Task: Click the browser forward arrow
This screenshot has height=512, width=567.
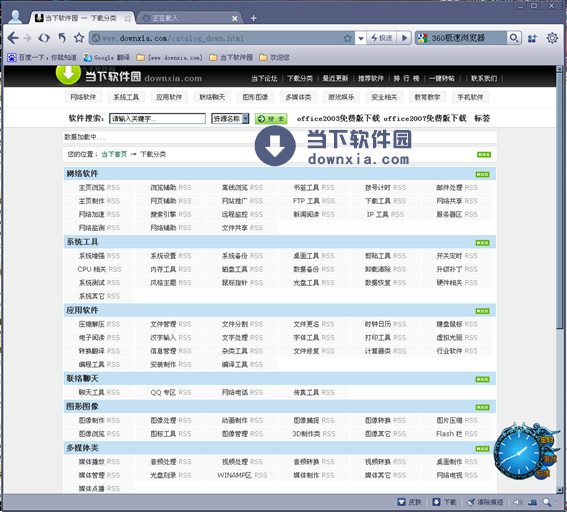Action: (x=27, y=38)
